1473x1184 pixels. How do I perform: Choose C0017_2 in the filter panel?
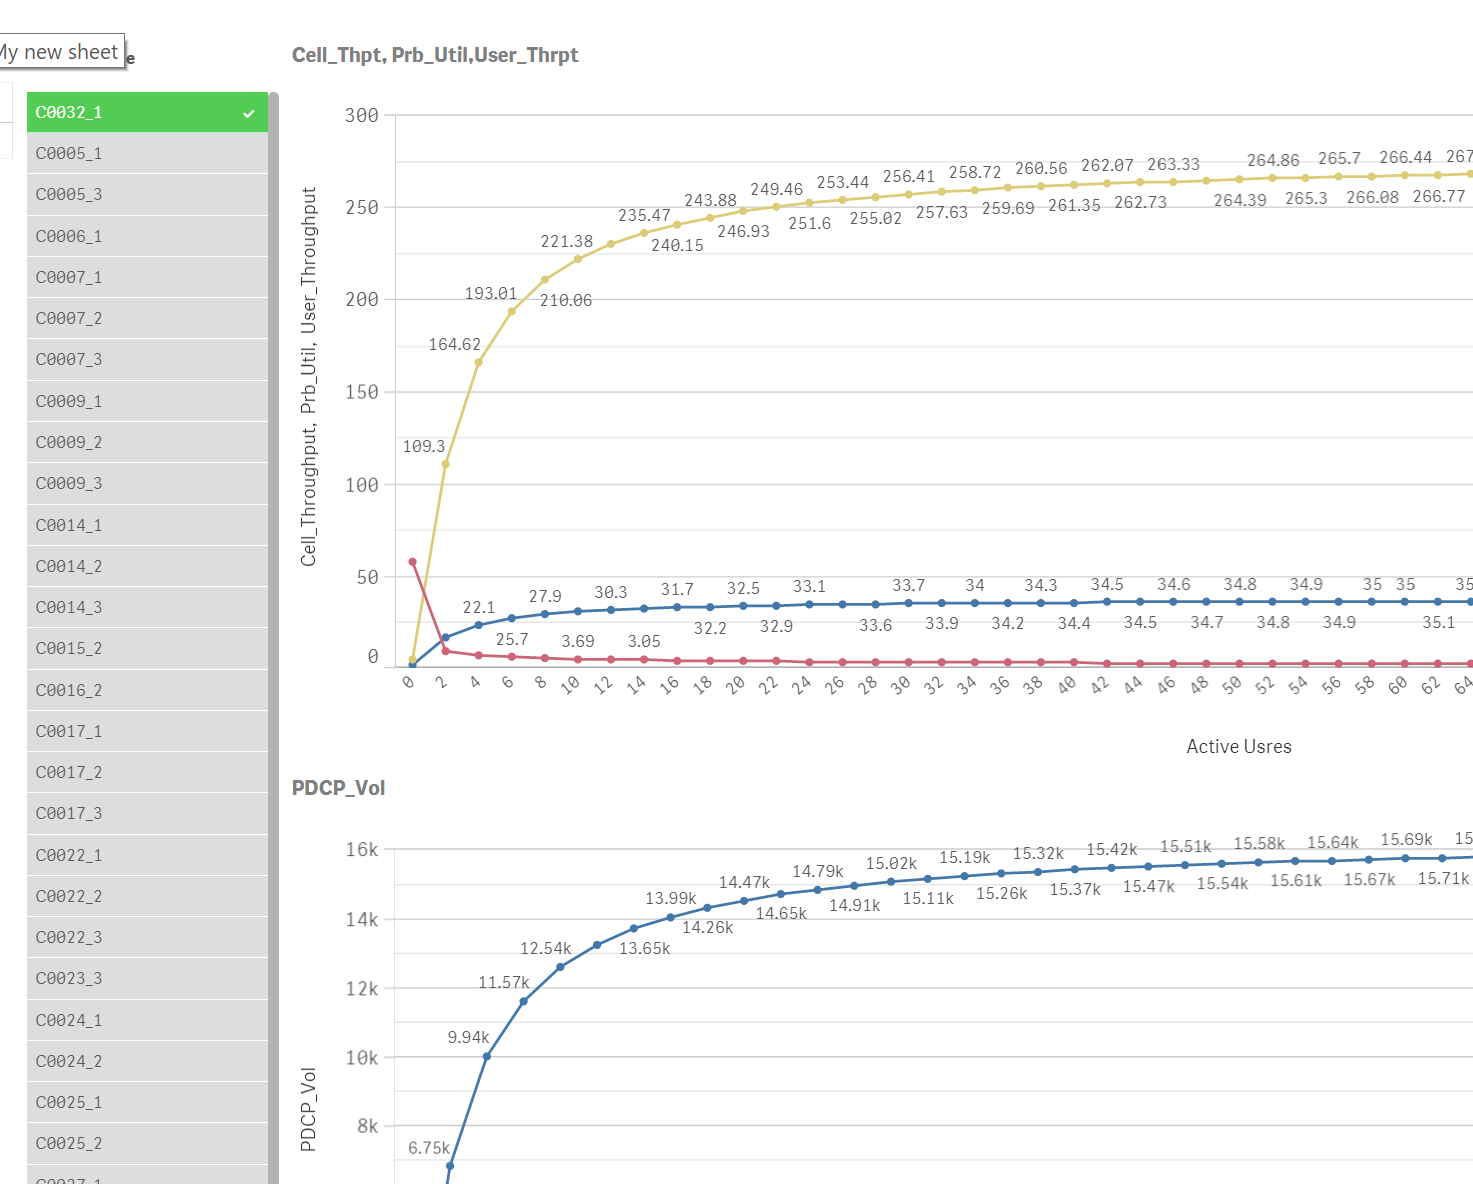pyautogui.click(x=120, y=771)
